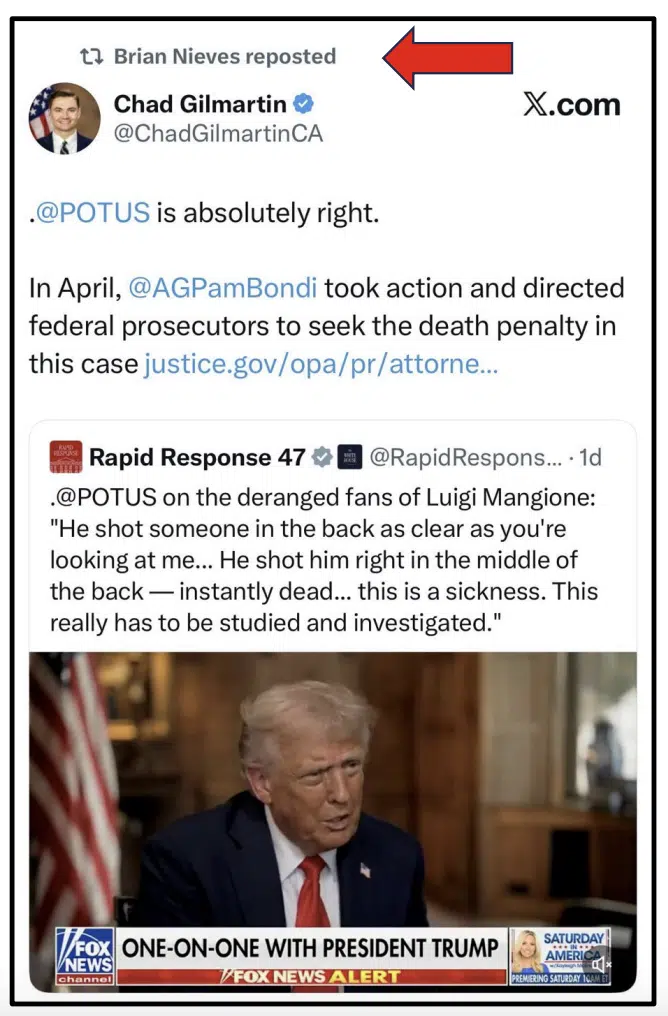Click the Rapid Response 47 avatar
Viewport: 668px width, 1016px height.
click(x=65, y=456)
